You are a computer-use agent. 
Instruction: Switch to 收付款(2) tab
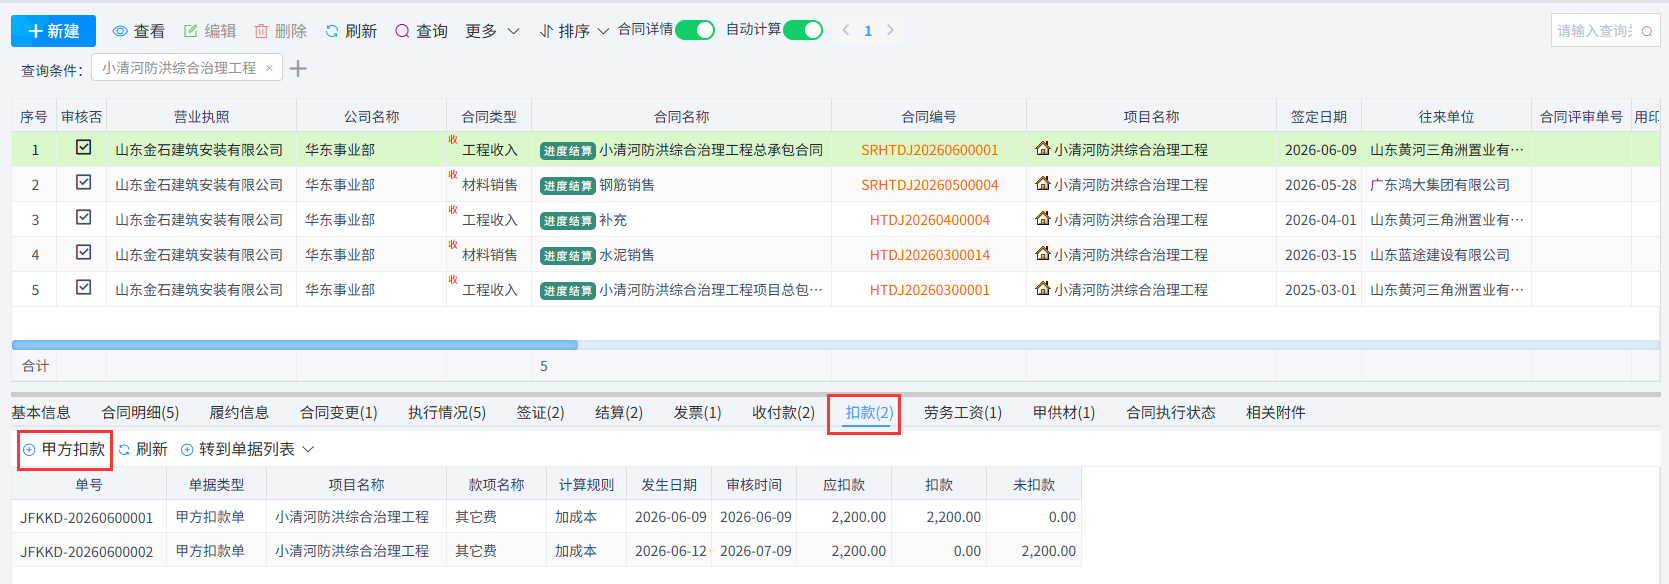[x=783, y=412]
